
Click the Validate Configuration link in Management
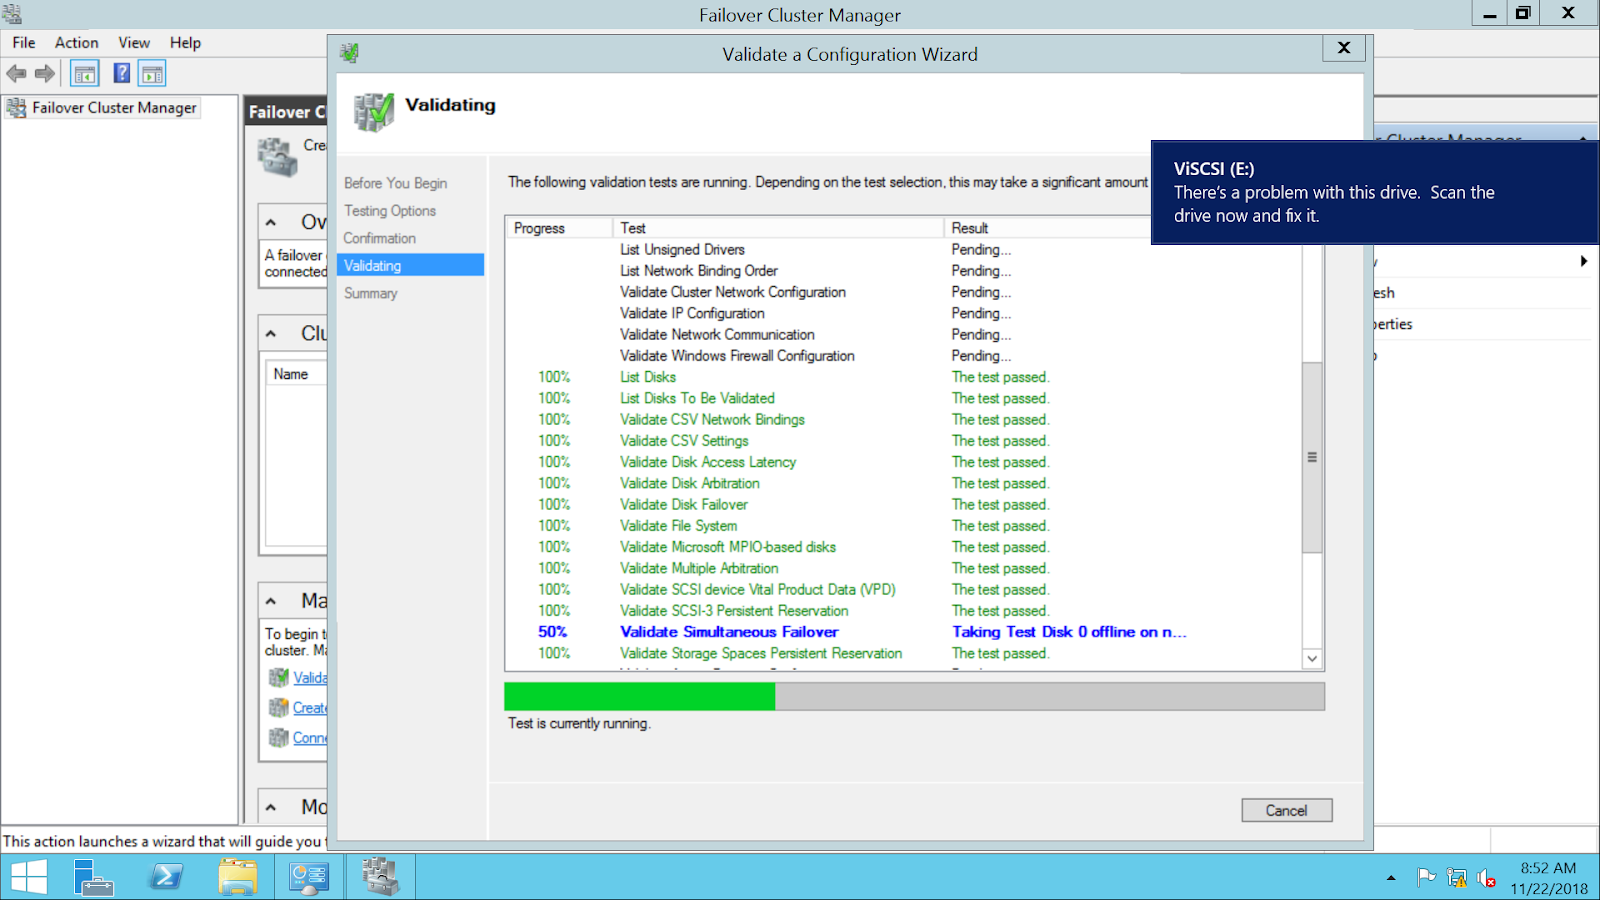310,678
